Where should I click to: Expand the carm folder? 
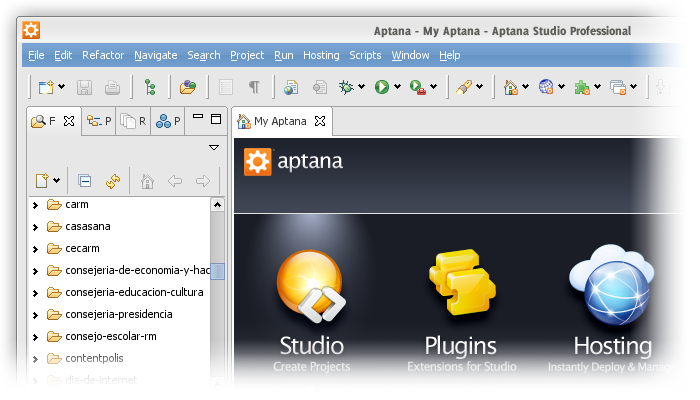tap(36, 205)
